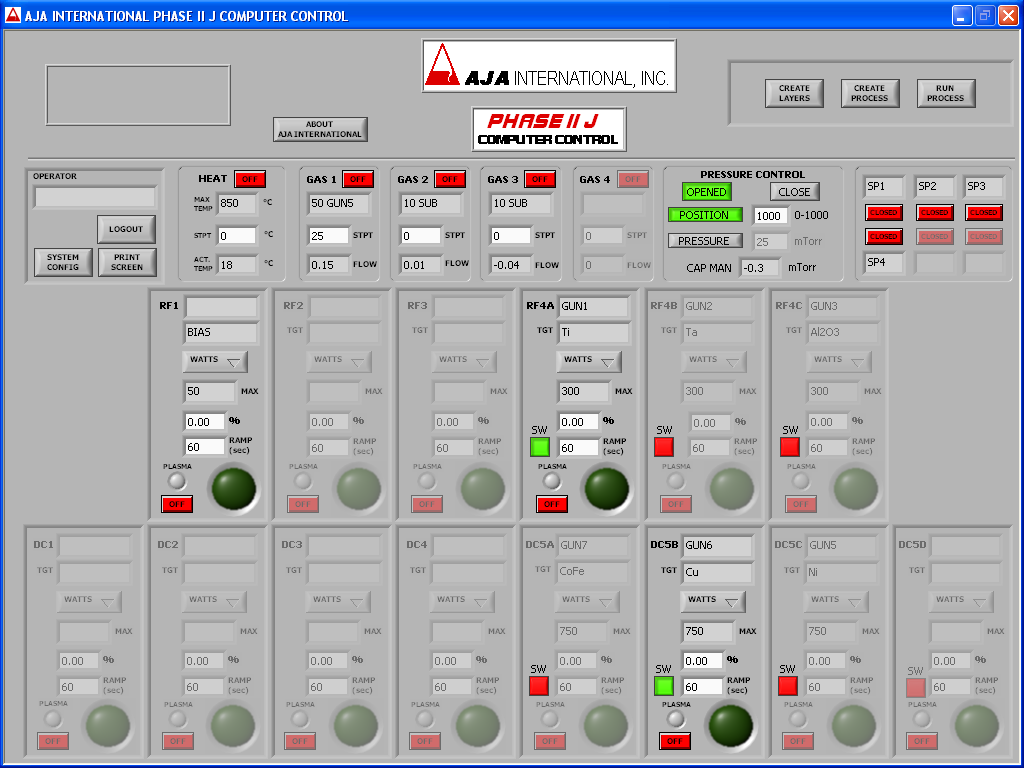
Task: Click the DC5B green SW shutter indicator
Action: pos(664,686)
